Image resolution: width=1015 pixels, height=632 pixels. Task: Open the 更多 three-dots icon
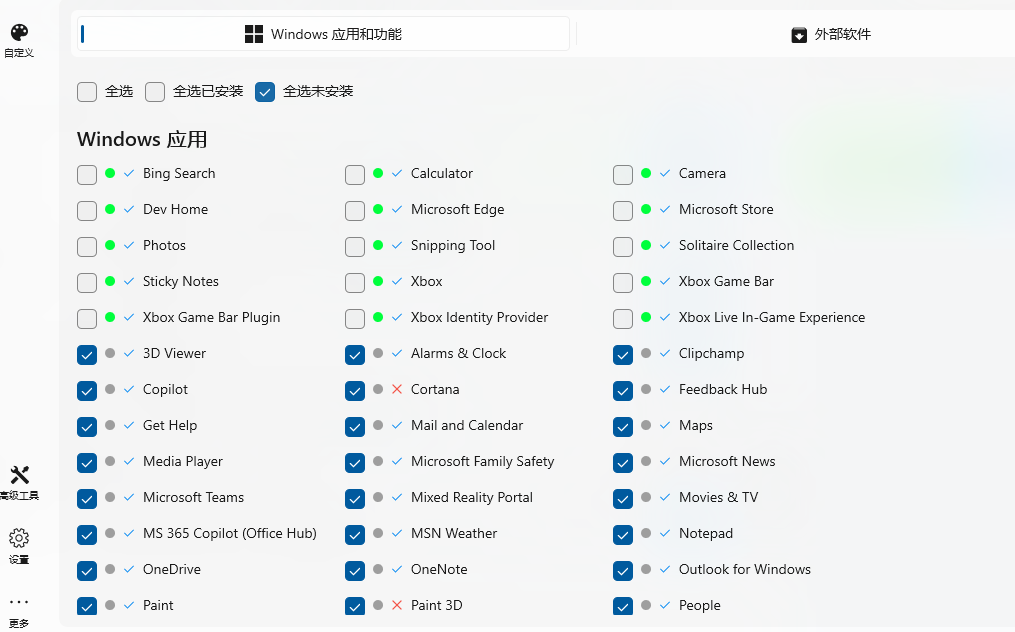tap(19, 602)
